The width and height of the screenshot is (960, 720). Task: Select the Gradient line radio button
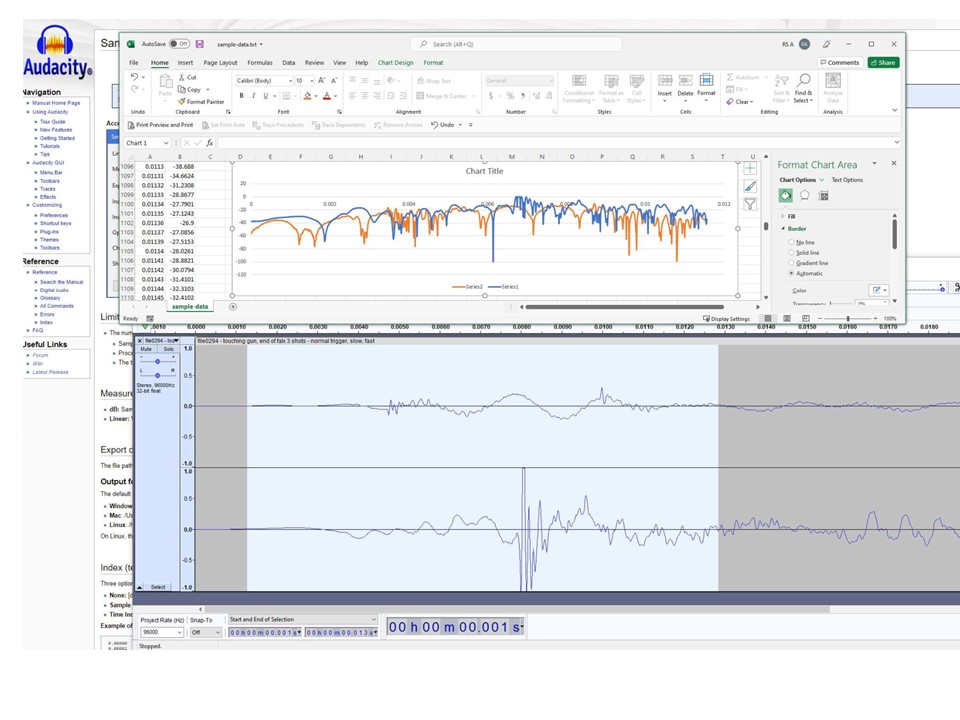coord(791,263)
